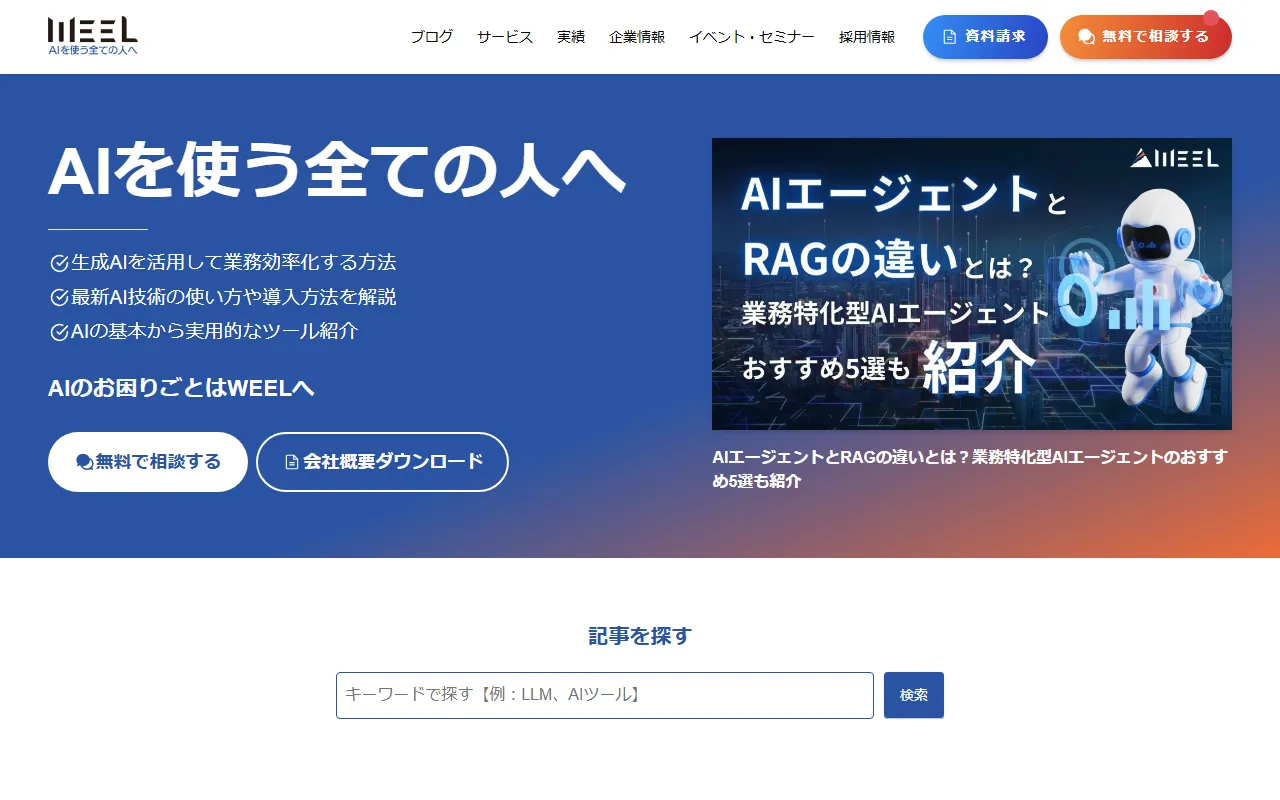Open イベント・セミナー from the navigation

[x=753, y=36]
